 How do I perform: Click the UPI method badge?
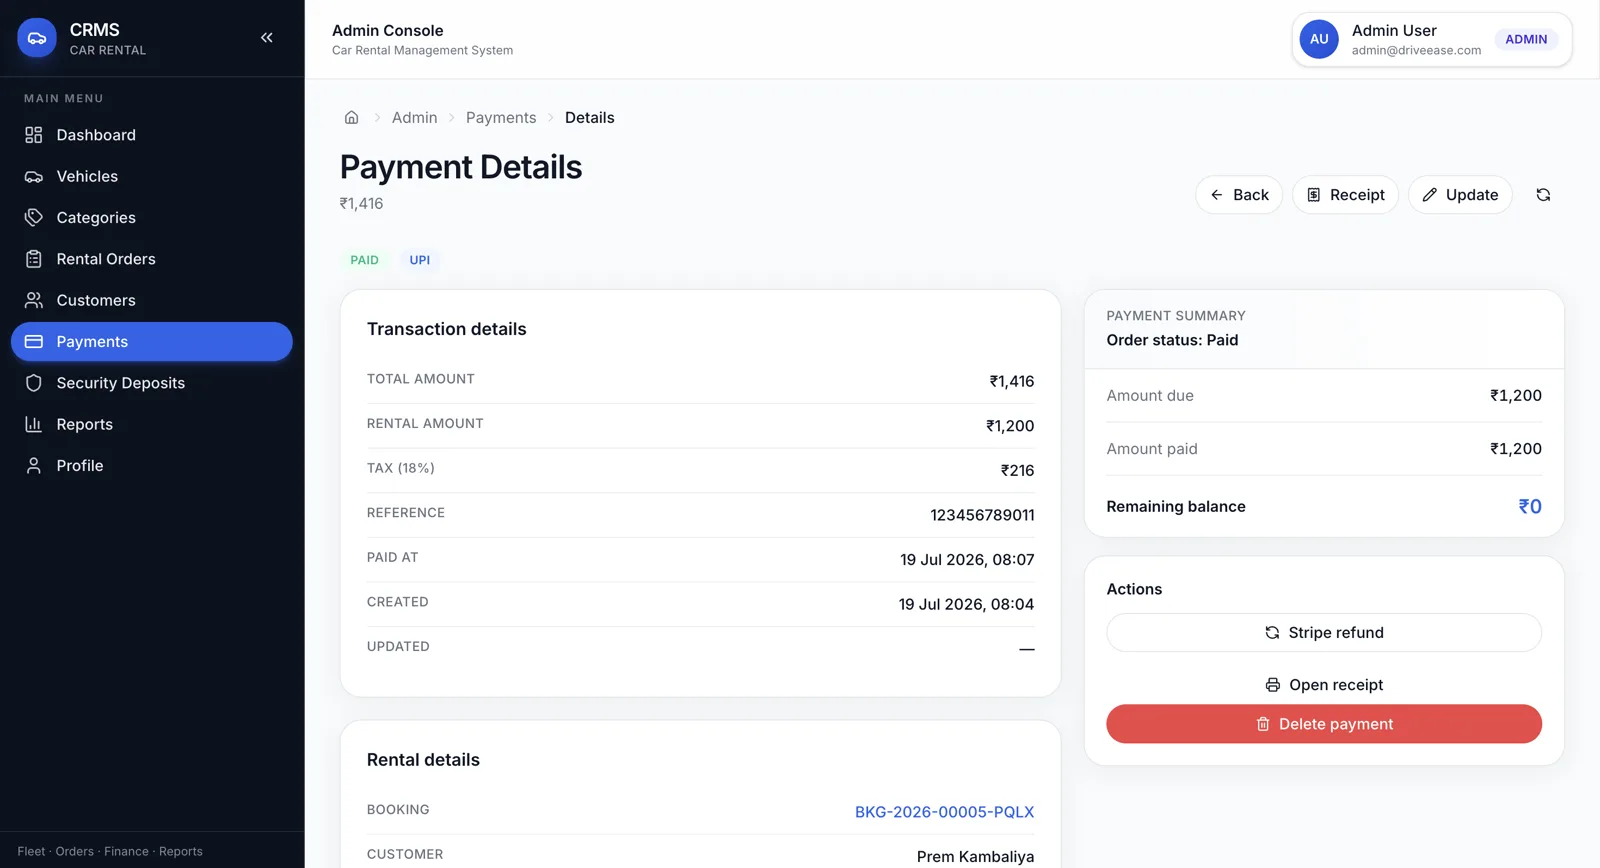[x=420, y=260]
